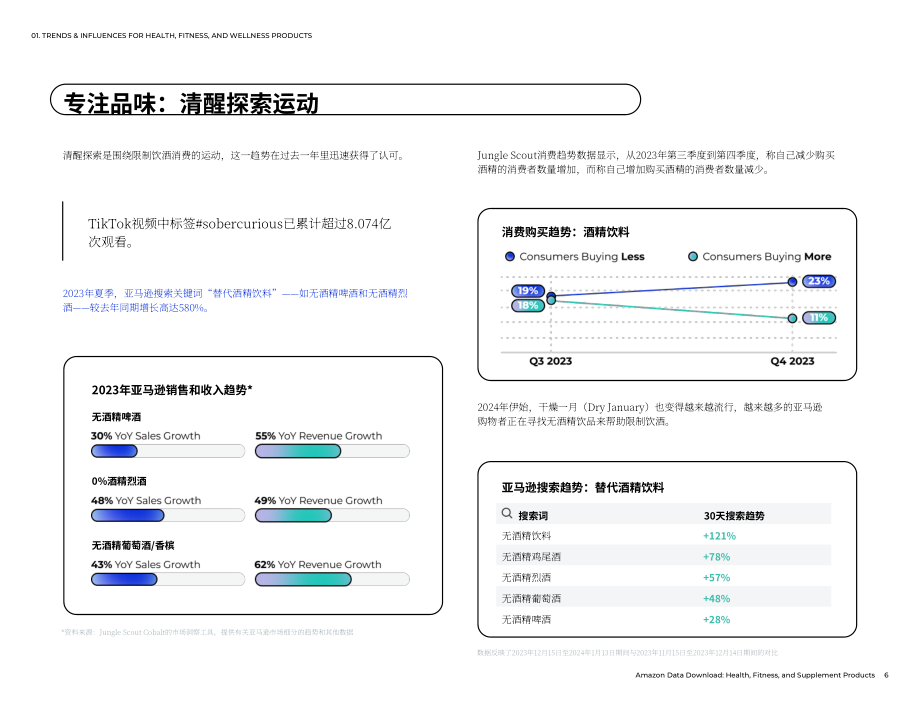This screenshot has width=920, height=711.
Task: Click the 62% YoY Revenue Growth bar
Action: click(x=332, y=580)
